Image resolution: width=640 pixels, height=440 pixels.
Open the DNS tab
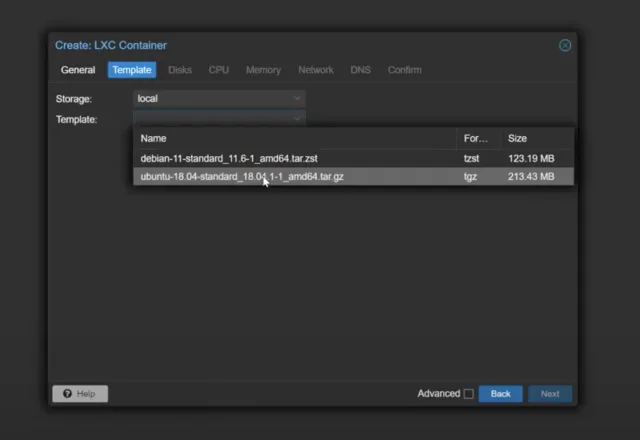click(x=360, y=70)
